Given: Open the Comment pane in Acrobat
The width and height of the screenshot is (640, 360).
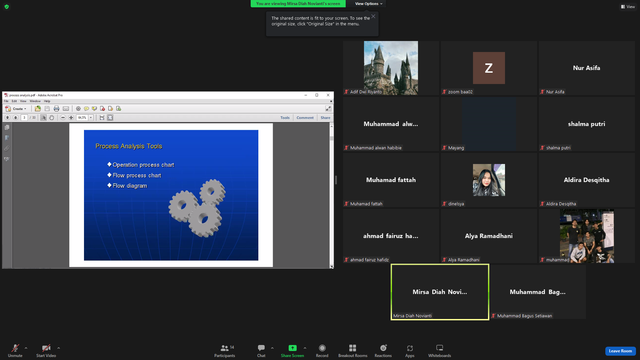Looking at the screenshot, I should pyautogui.click(x=305, y=118).
